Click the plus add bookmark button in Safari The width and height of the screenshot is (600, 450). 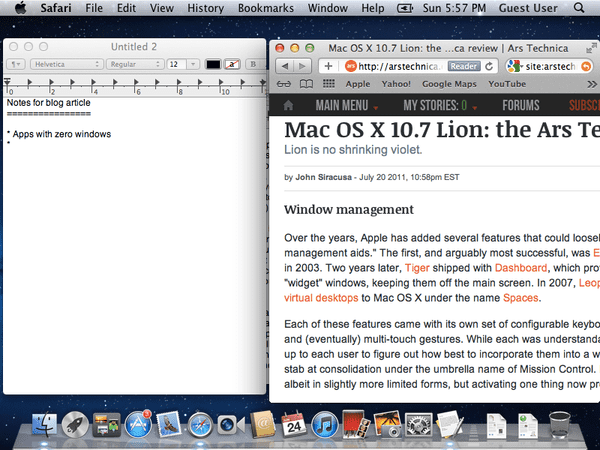(328, 66)
